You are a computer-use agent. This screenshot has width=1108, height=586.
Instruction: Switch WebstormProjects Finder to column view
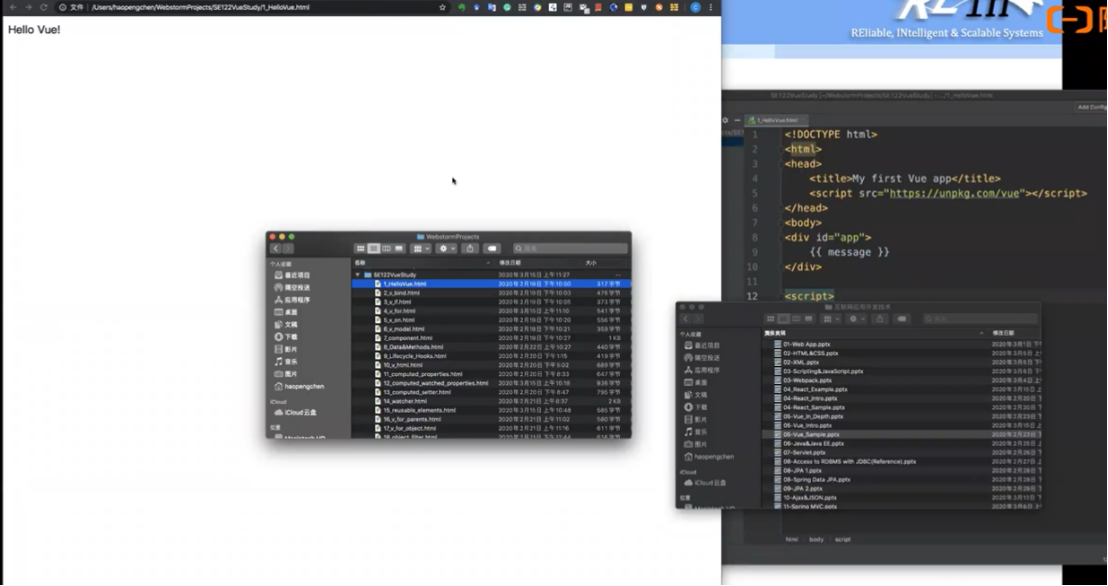[x=387, y=249]
